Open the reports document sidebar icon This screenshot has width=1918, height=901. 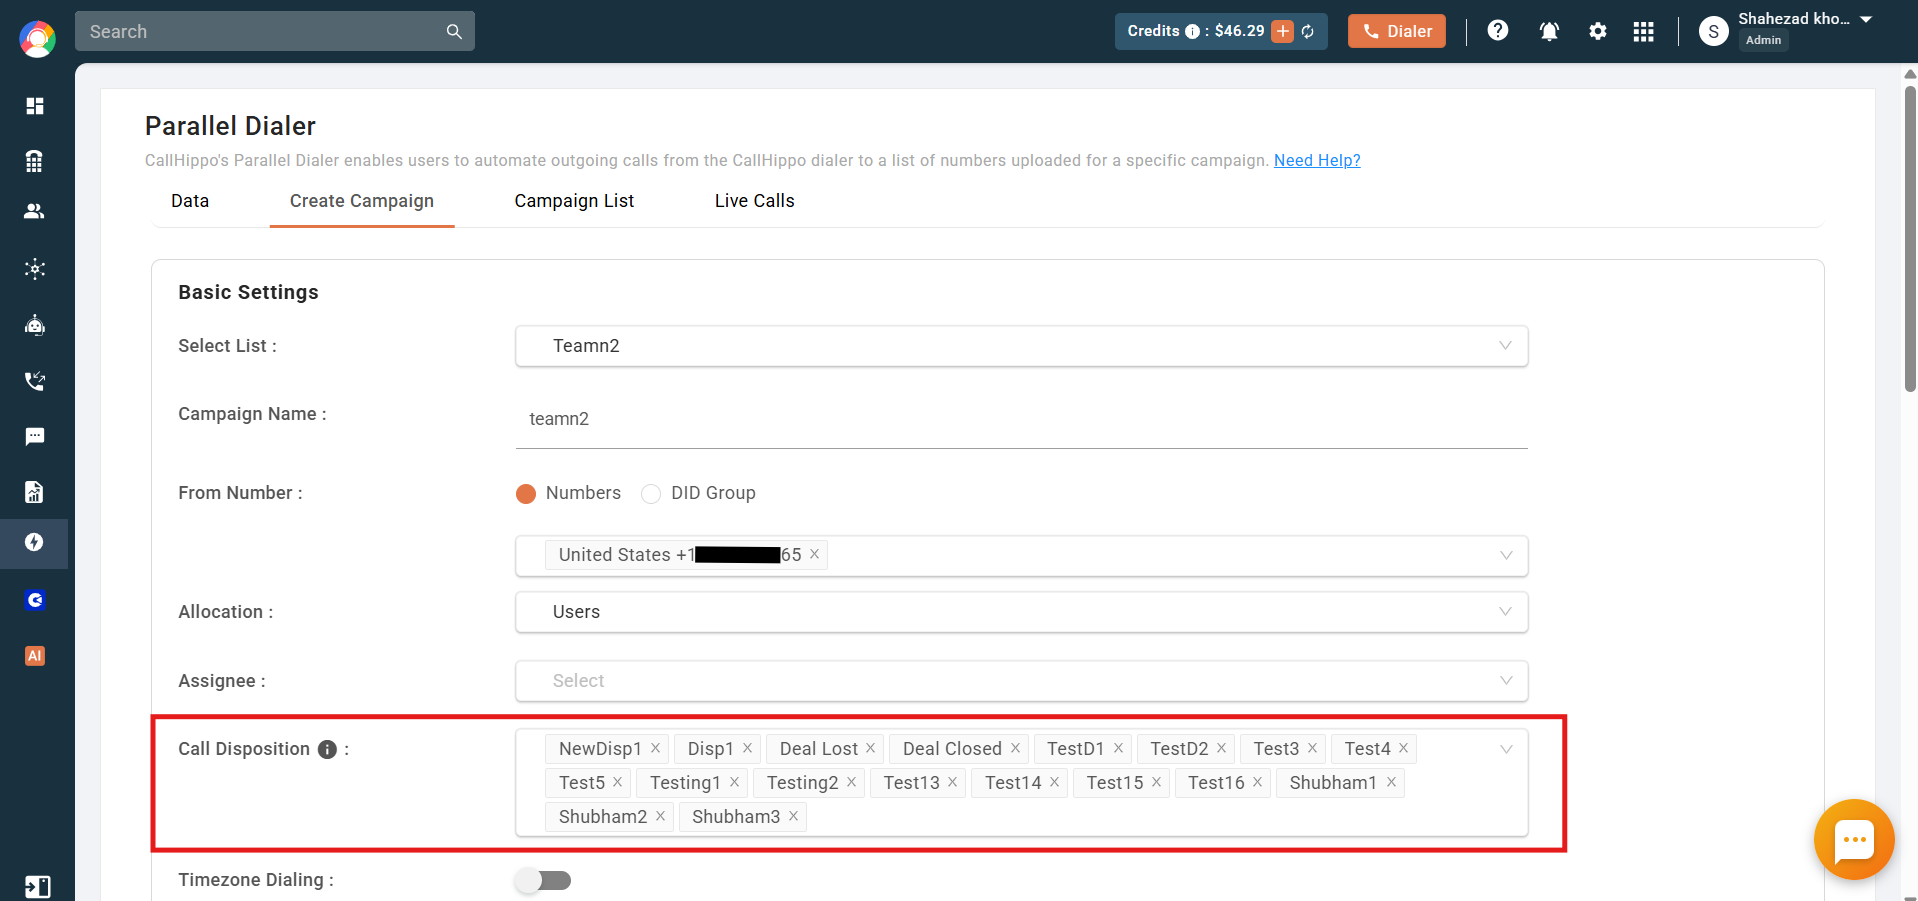(35, 491)
